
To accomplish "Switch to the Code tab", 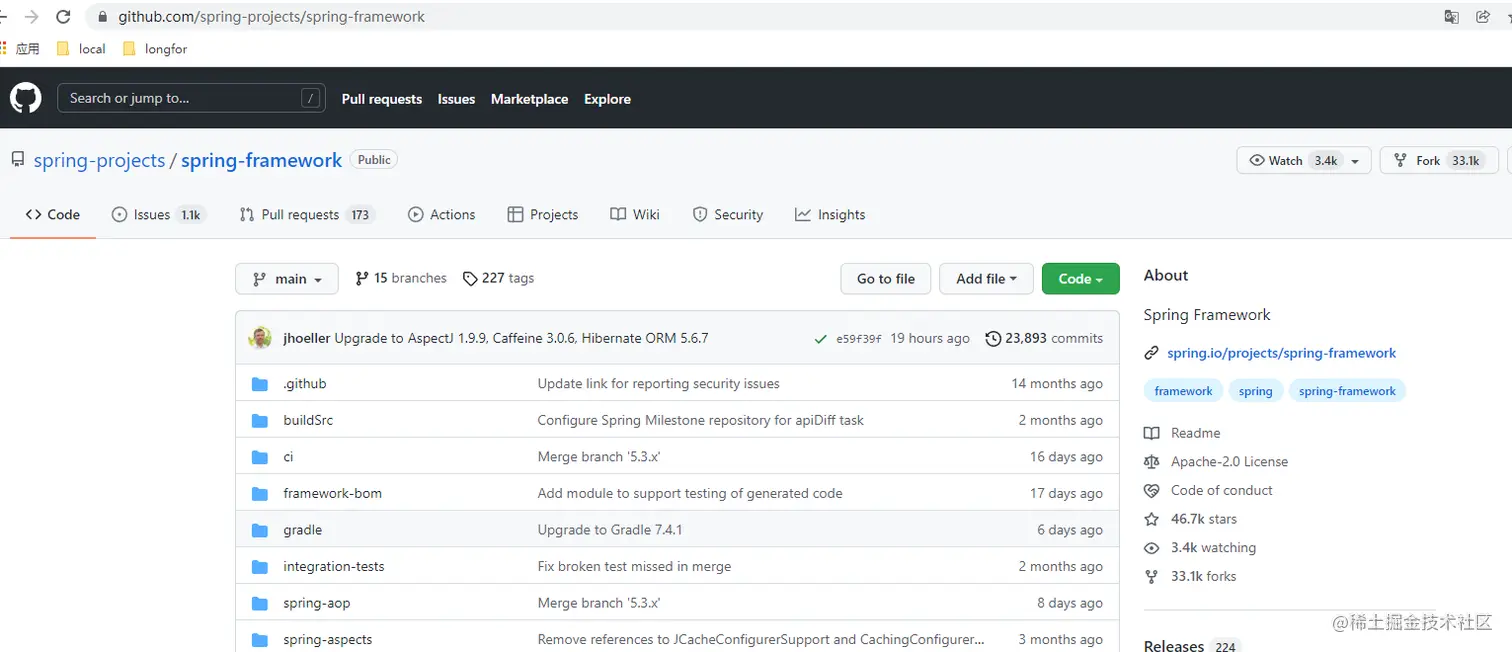I will (53, 214).
